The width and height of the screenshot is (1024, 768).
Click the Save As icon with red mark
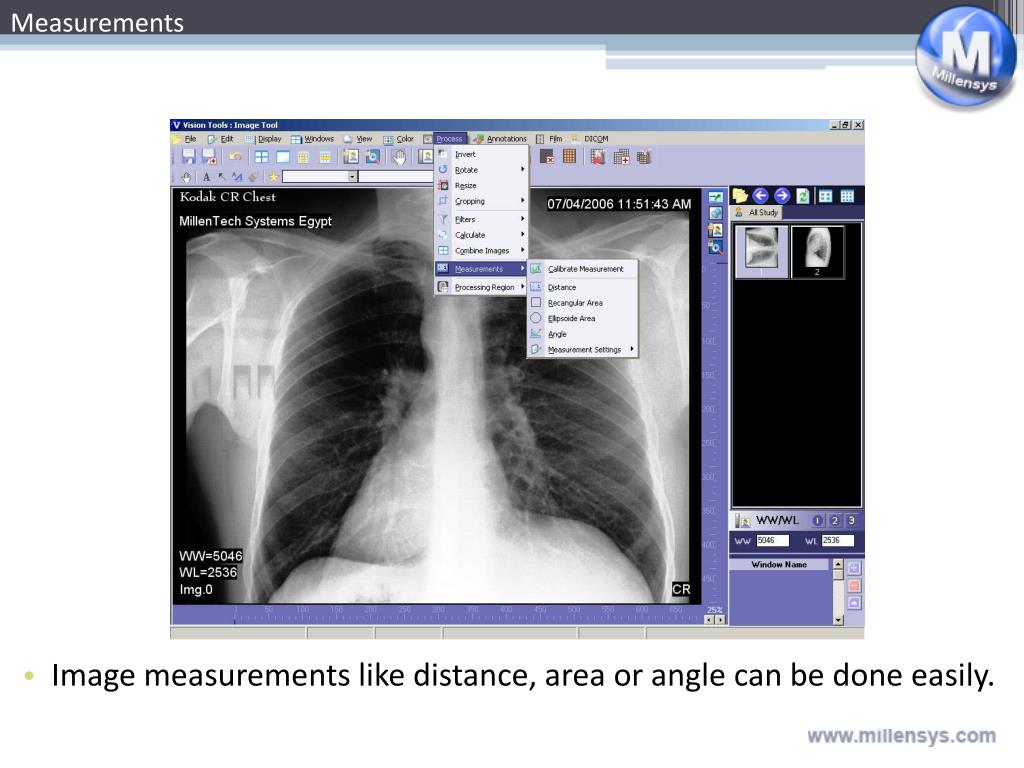click(210, 157)
